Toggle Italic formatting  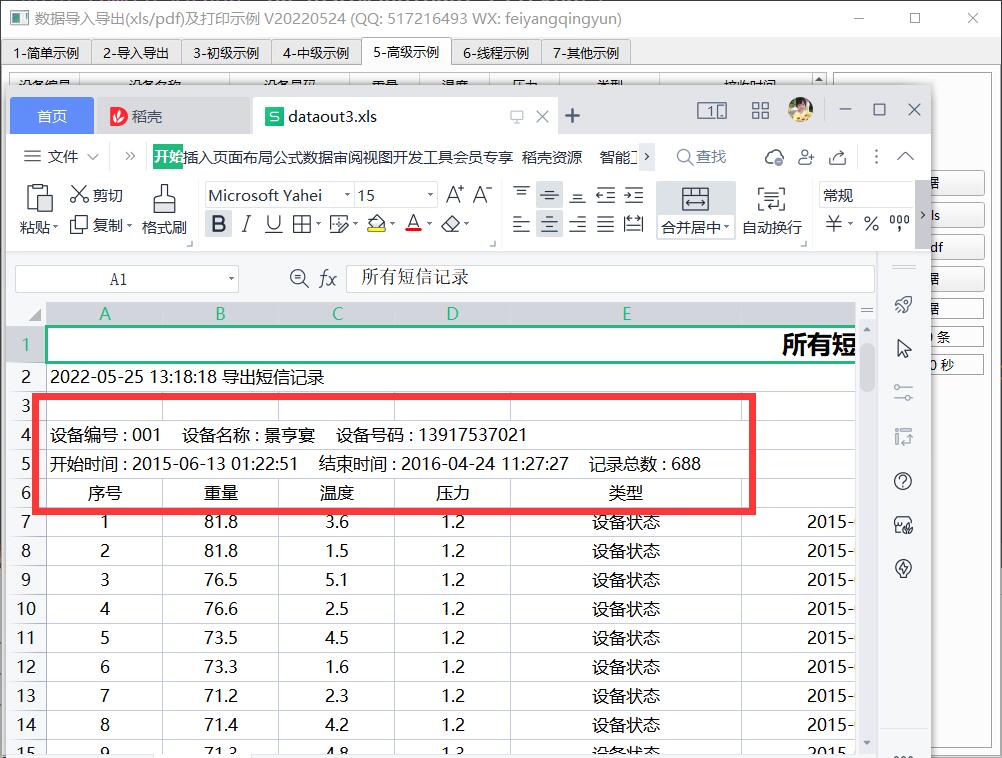(x=246, y=224)
